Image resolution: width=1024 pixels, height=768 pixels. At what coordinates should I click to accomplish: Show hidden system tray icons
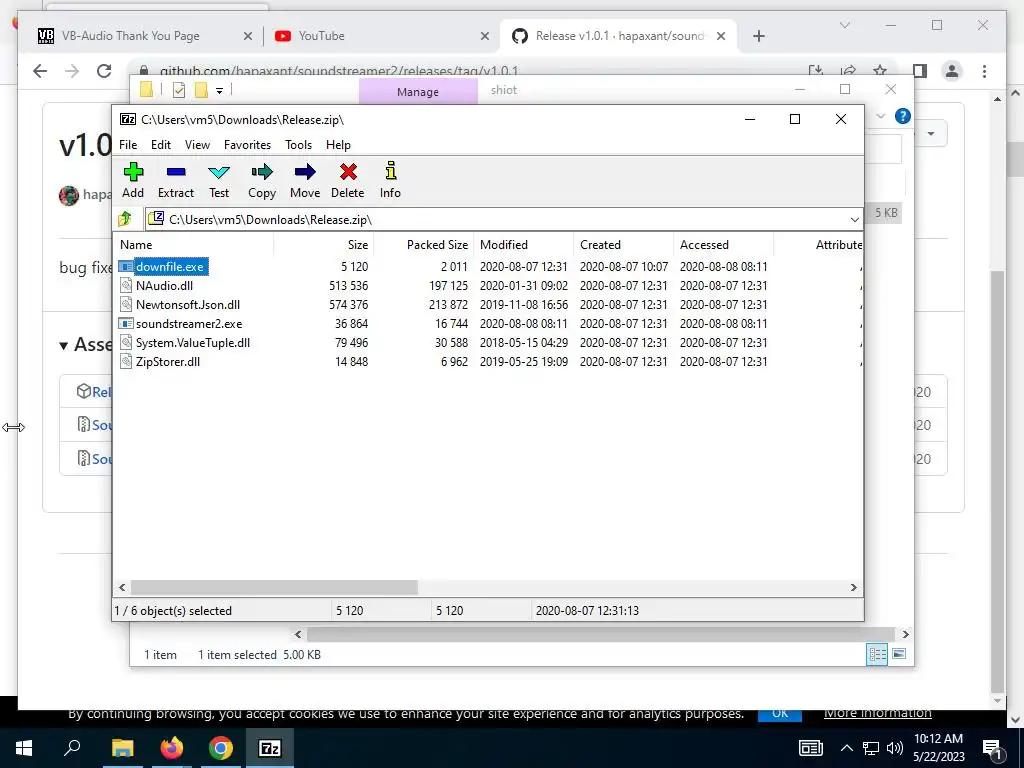pos(846,748)
